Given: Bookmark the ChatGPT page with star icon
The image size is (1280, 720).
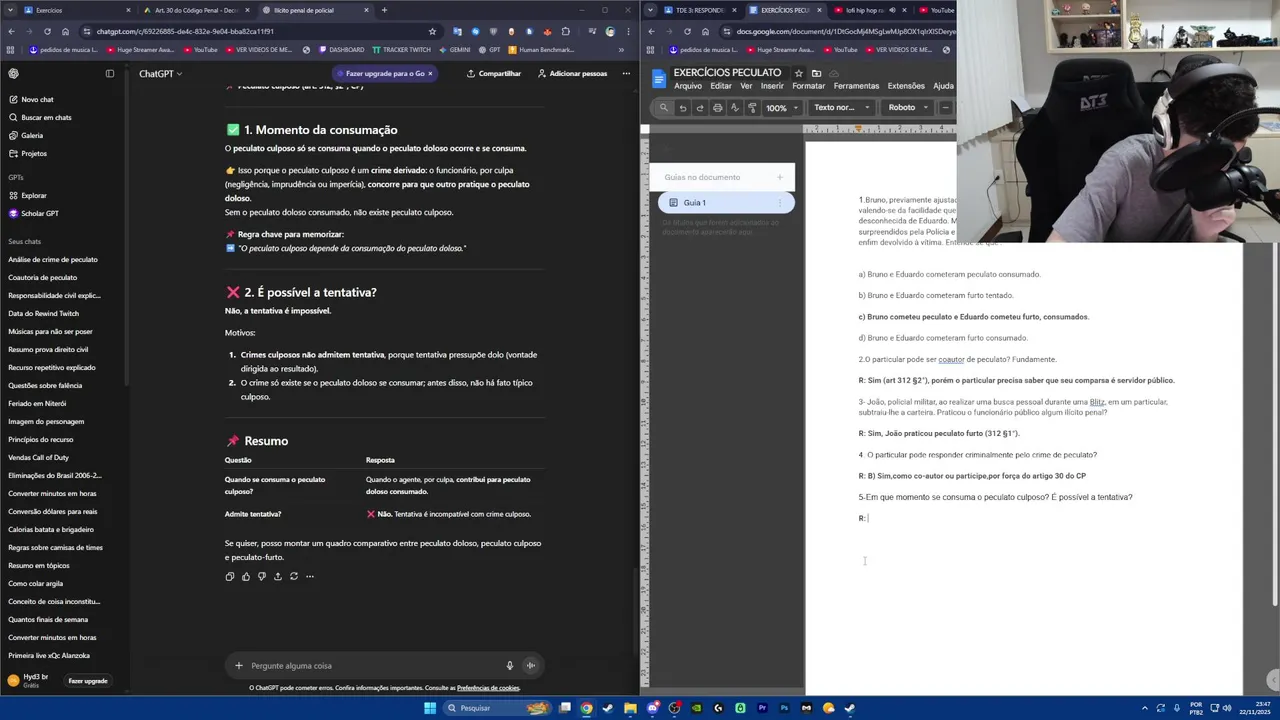Looking at the screenshot, I should pyautogui.click(x=432, y=31).
